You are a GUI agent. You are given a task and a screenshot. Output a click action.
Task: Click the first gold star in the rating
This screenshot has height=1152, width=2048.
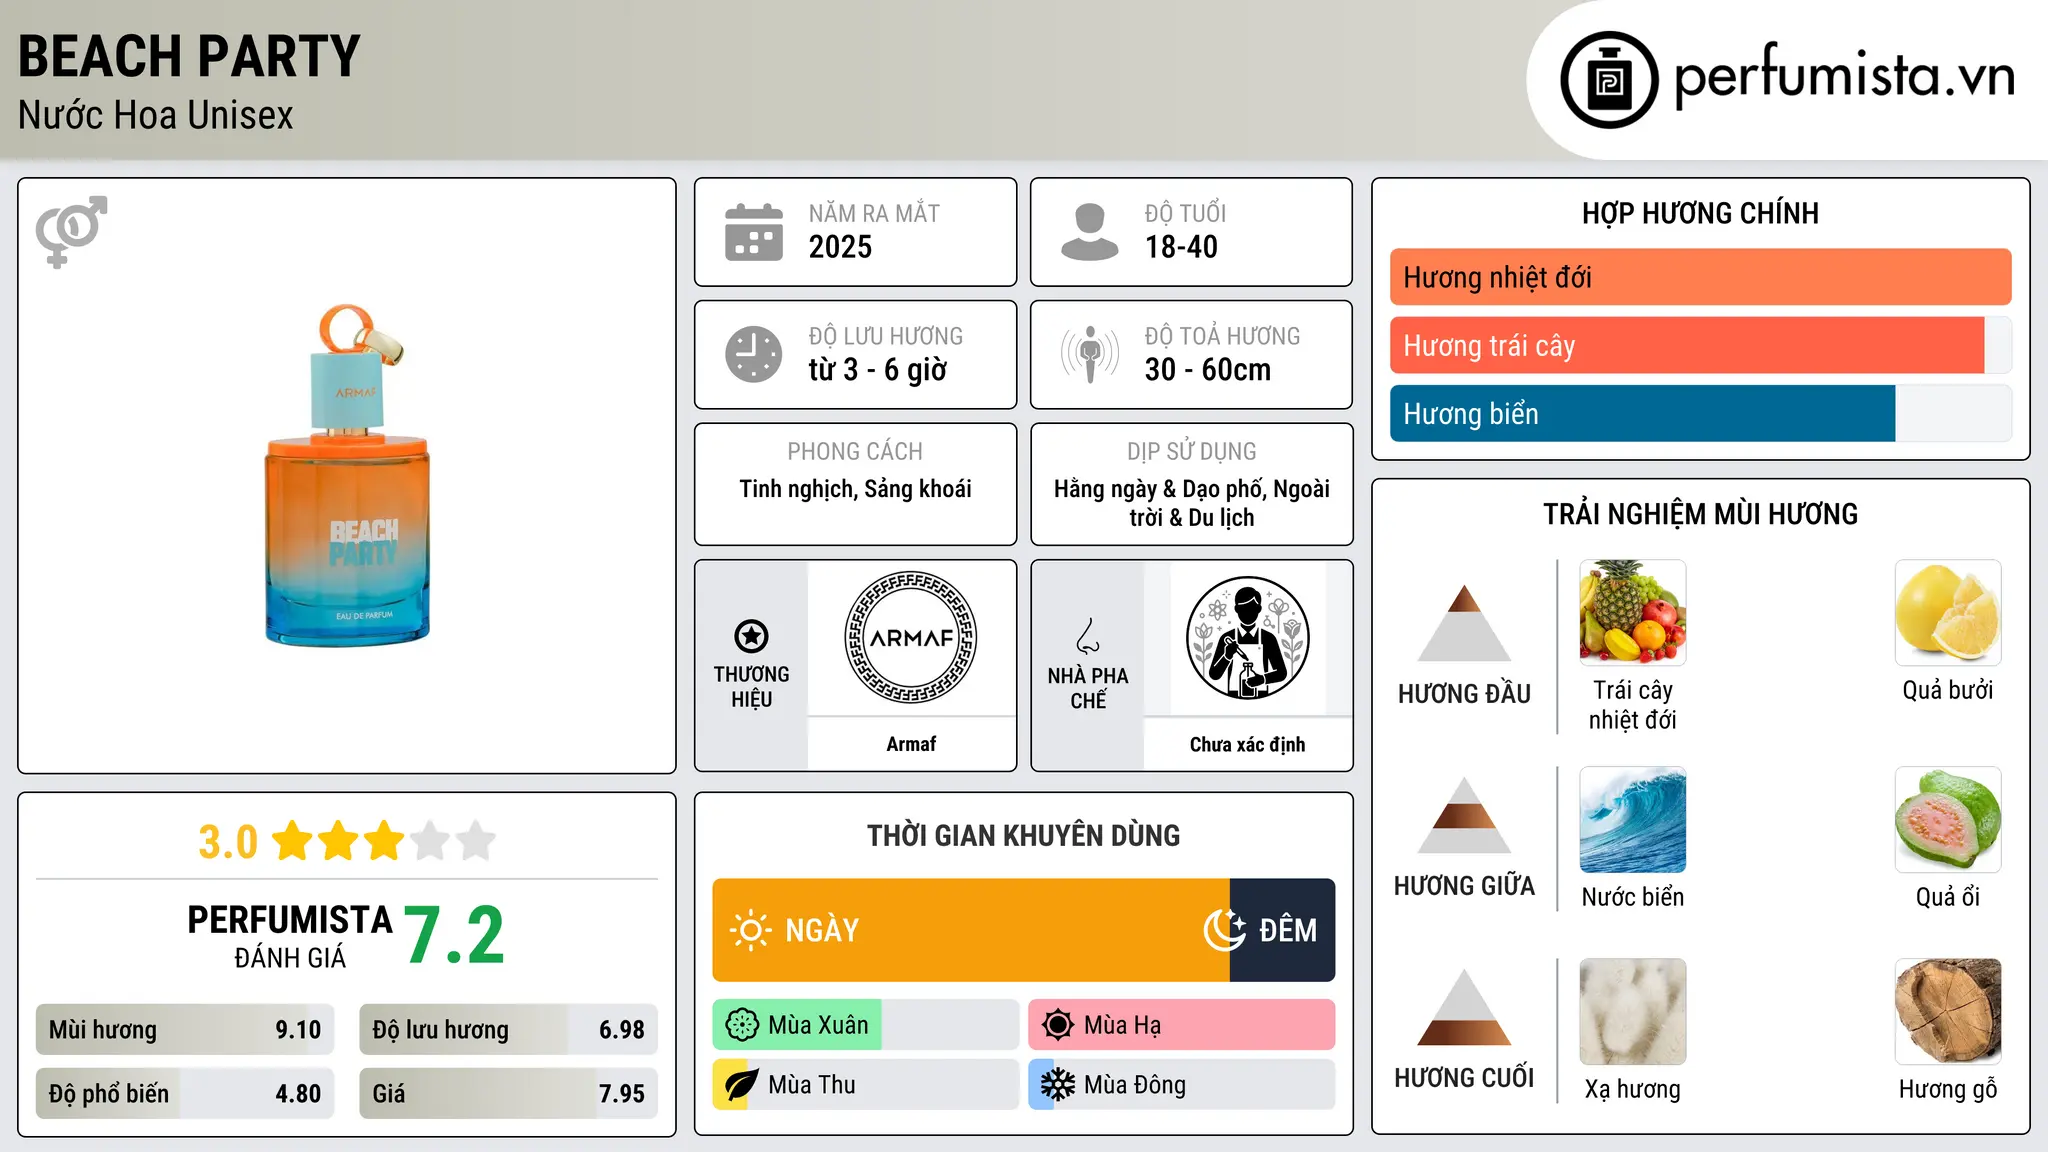pyautogui.click(x=293, y=841)
